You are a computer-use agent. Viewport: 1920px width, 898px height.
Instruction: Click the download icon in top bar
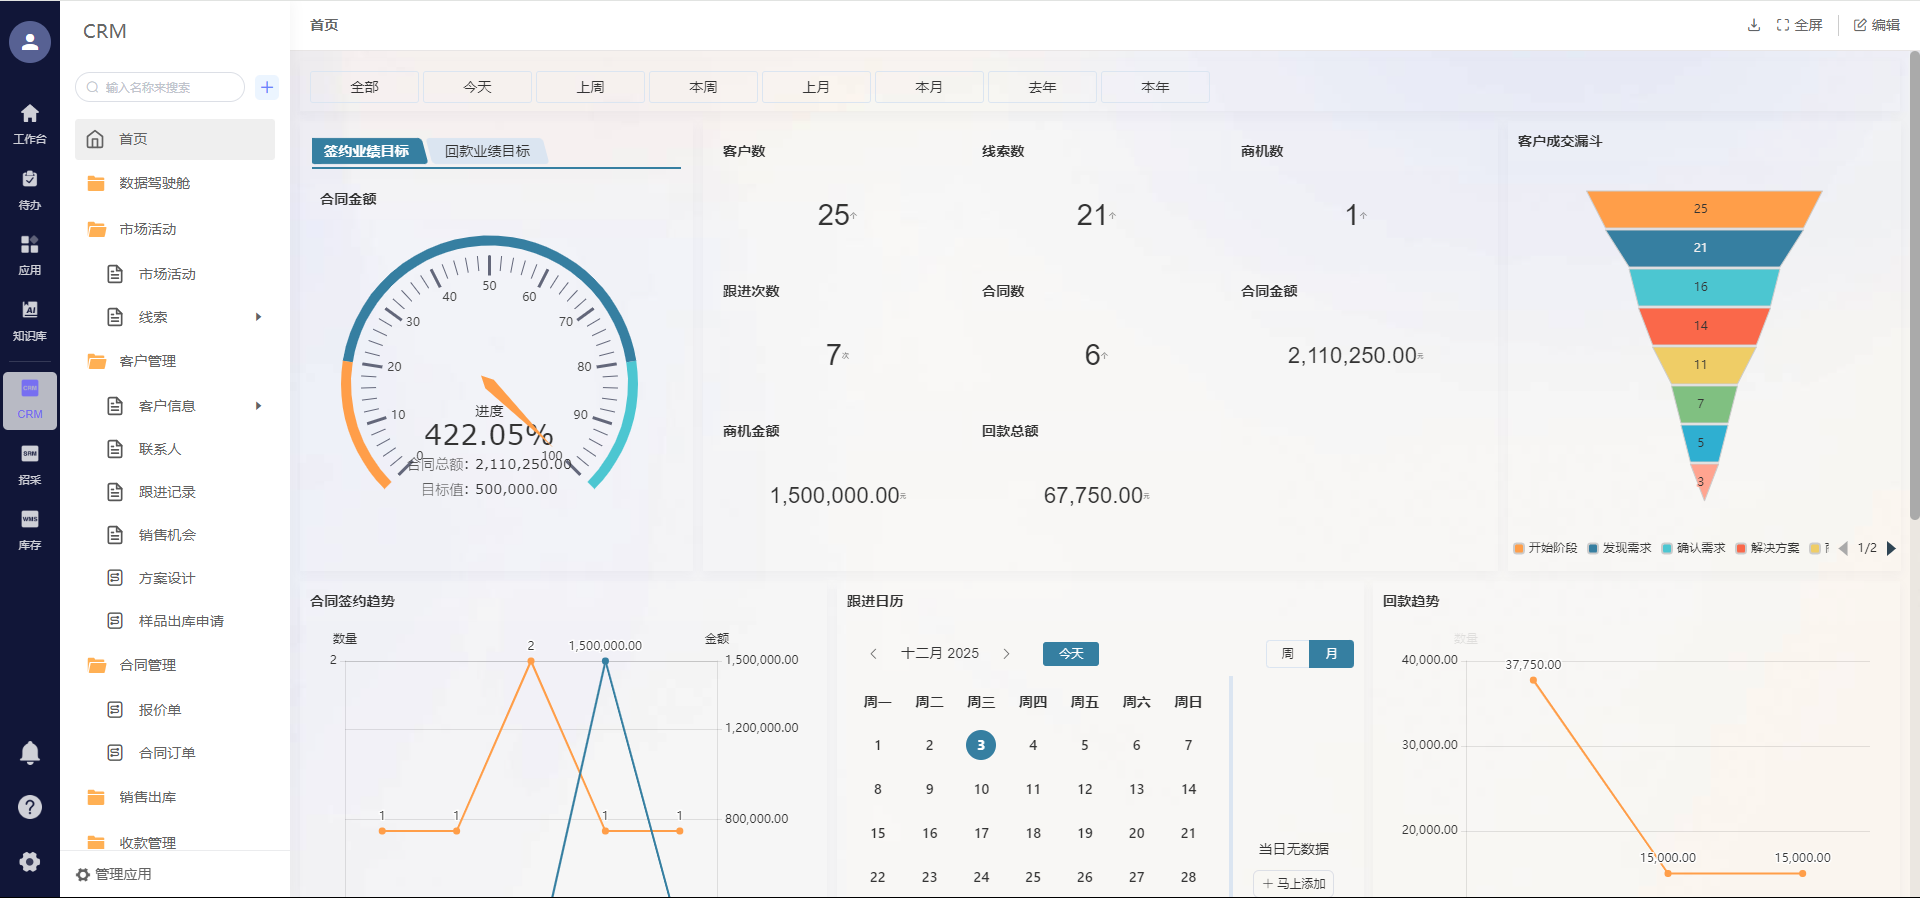click(x=1753, y=25)
